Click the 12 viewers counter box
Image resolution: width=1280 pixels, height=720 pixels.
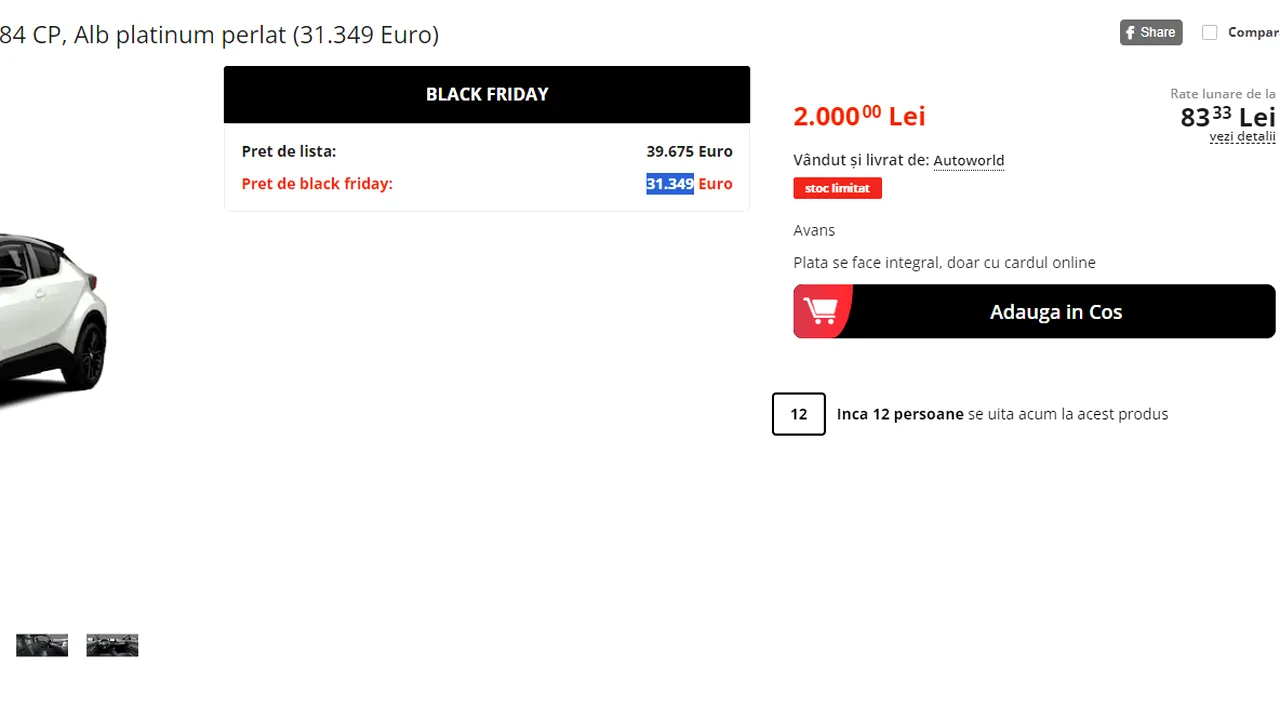pyautogui.click(x=799, y=414)
